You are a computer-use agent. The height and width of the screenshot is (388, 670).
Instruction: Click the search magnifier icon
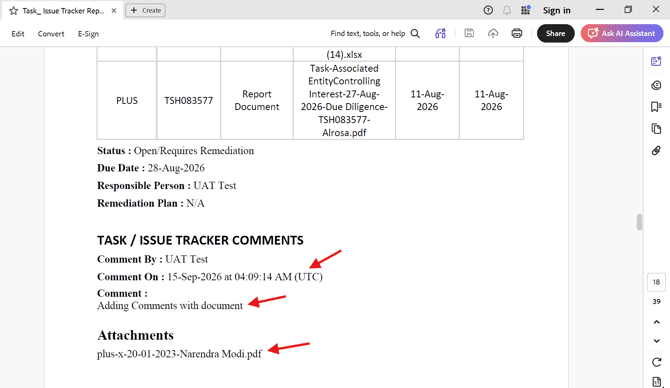(415, 33)
